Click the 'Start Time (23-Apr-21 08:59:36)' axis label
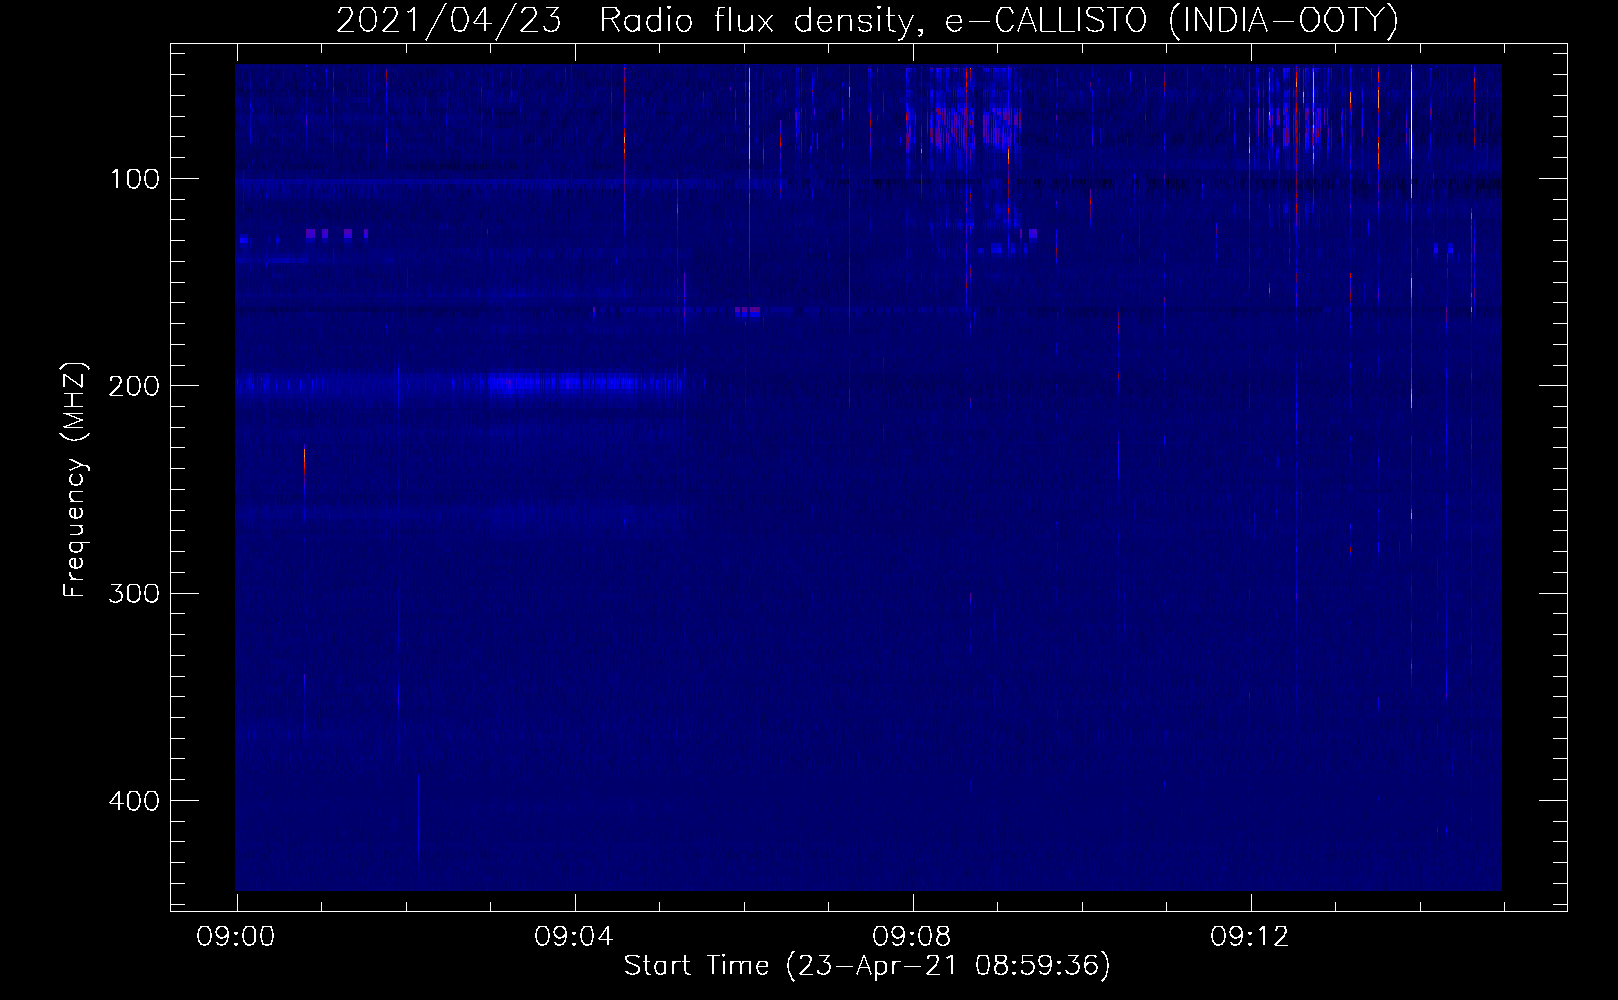The image size is (1618, 1000). (867, 966)
